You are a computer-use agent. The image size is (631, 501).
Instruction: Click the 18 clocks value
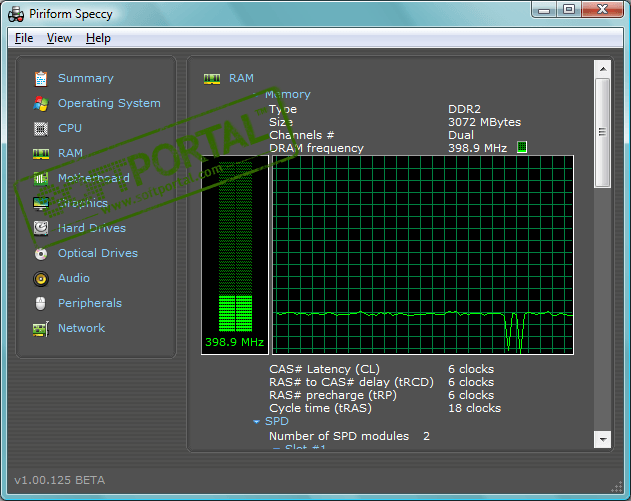click(x=474, y=408)
